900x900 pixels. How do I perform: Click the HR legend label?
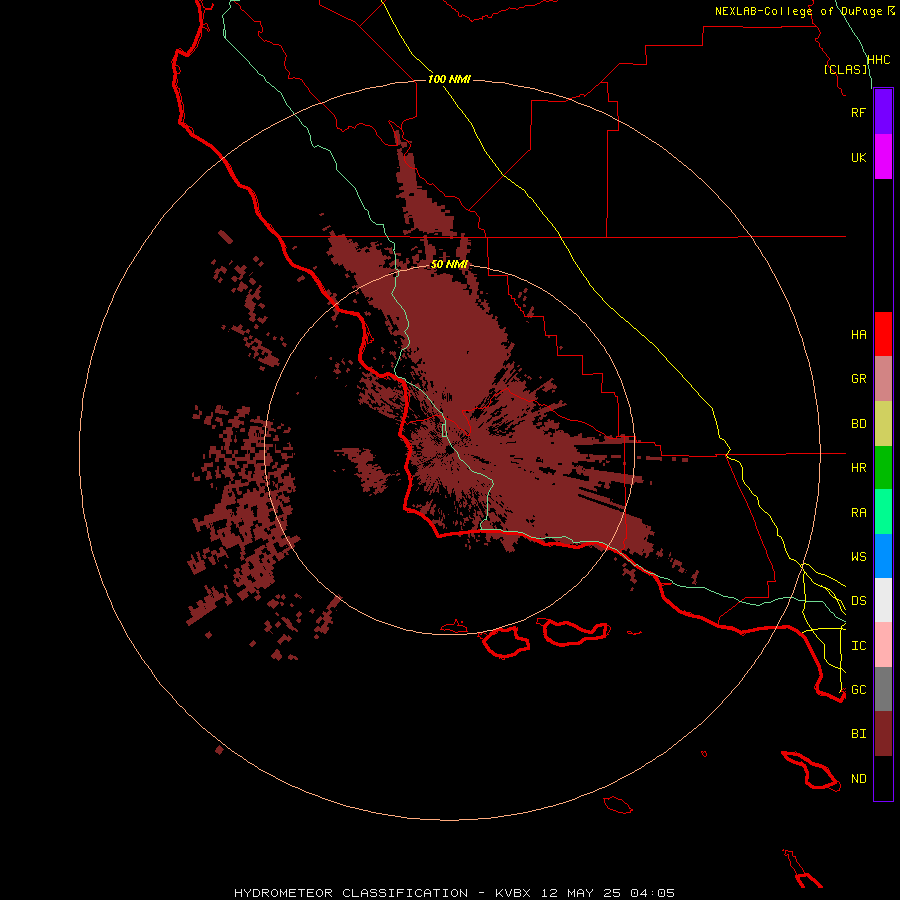pyautogui.click(x=858, y=468)
